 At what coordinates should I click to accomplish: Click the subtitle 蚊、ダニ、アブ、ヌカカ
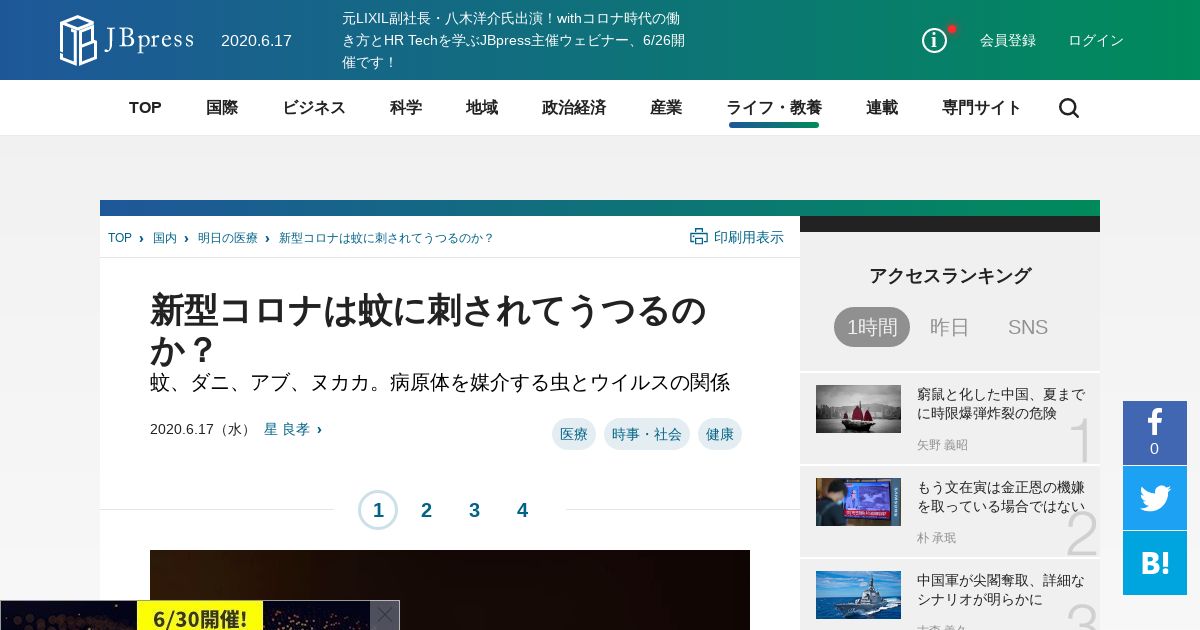click(440, 383)
